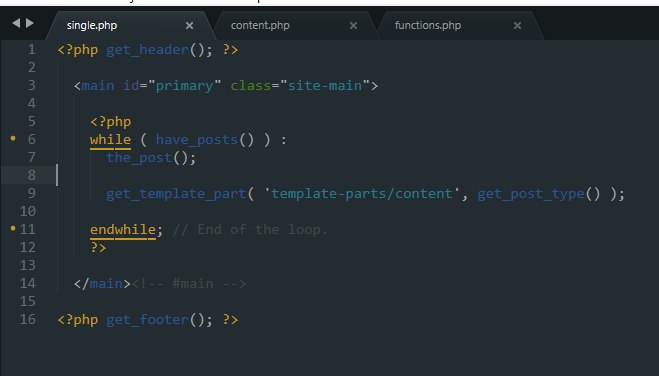Click the closing ?> tag on line 12
Screen dimensions: 659x376
(98, 247)
